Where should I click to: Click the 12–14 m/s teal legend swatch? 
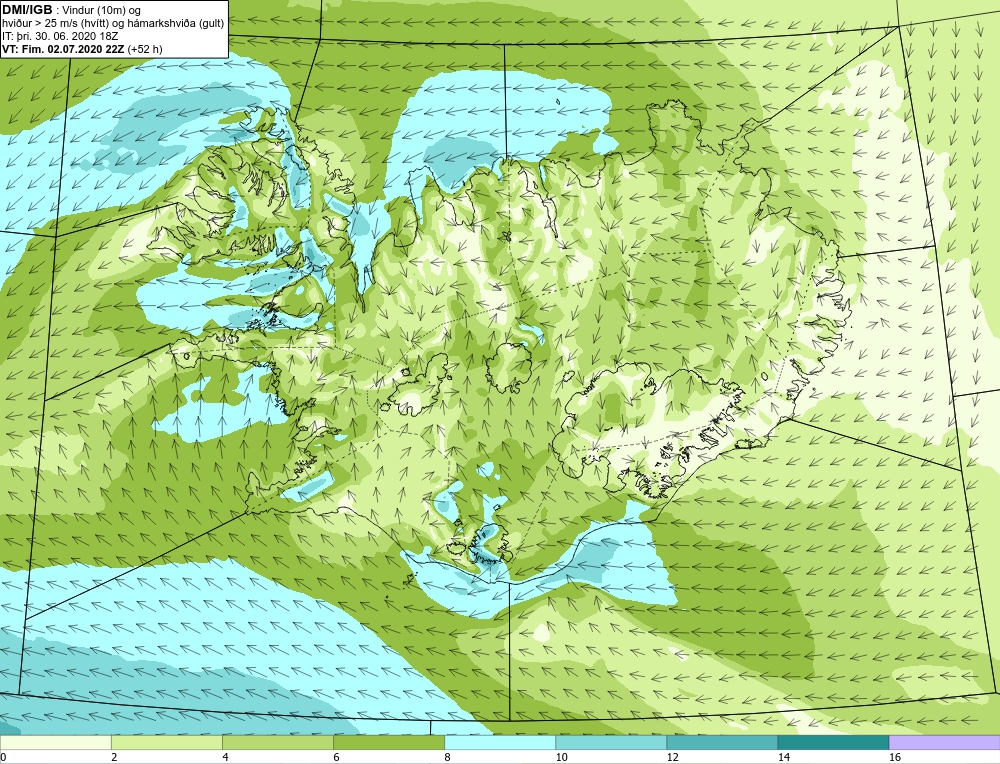[x=722, y=742]
